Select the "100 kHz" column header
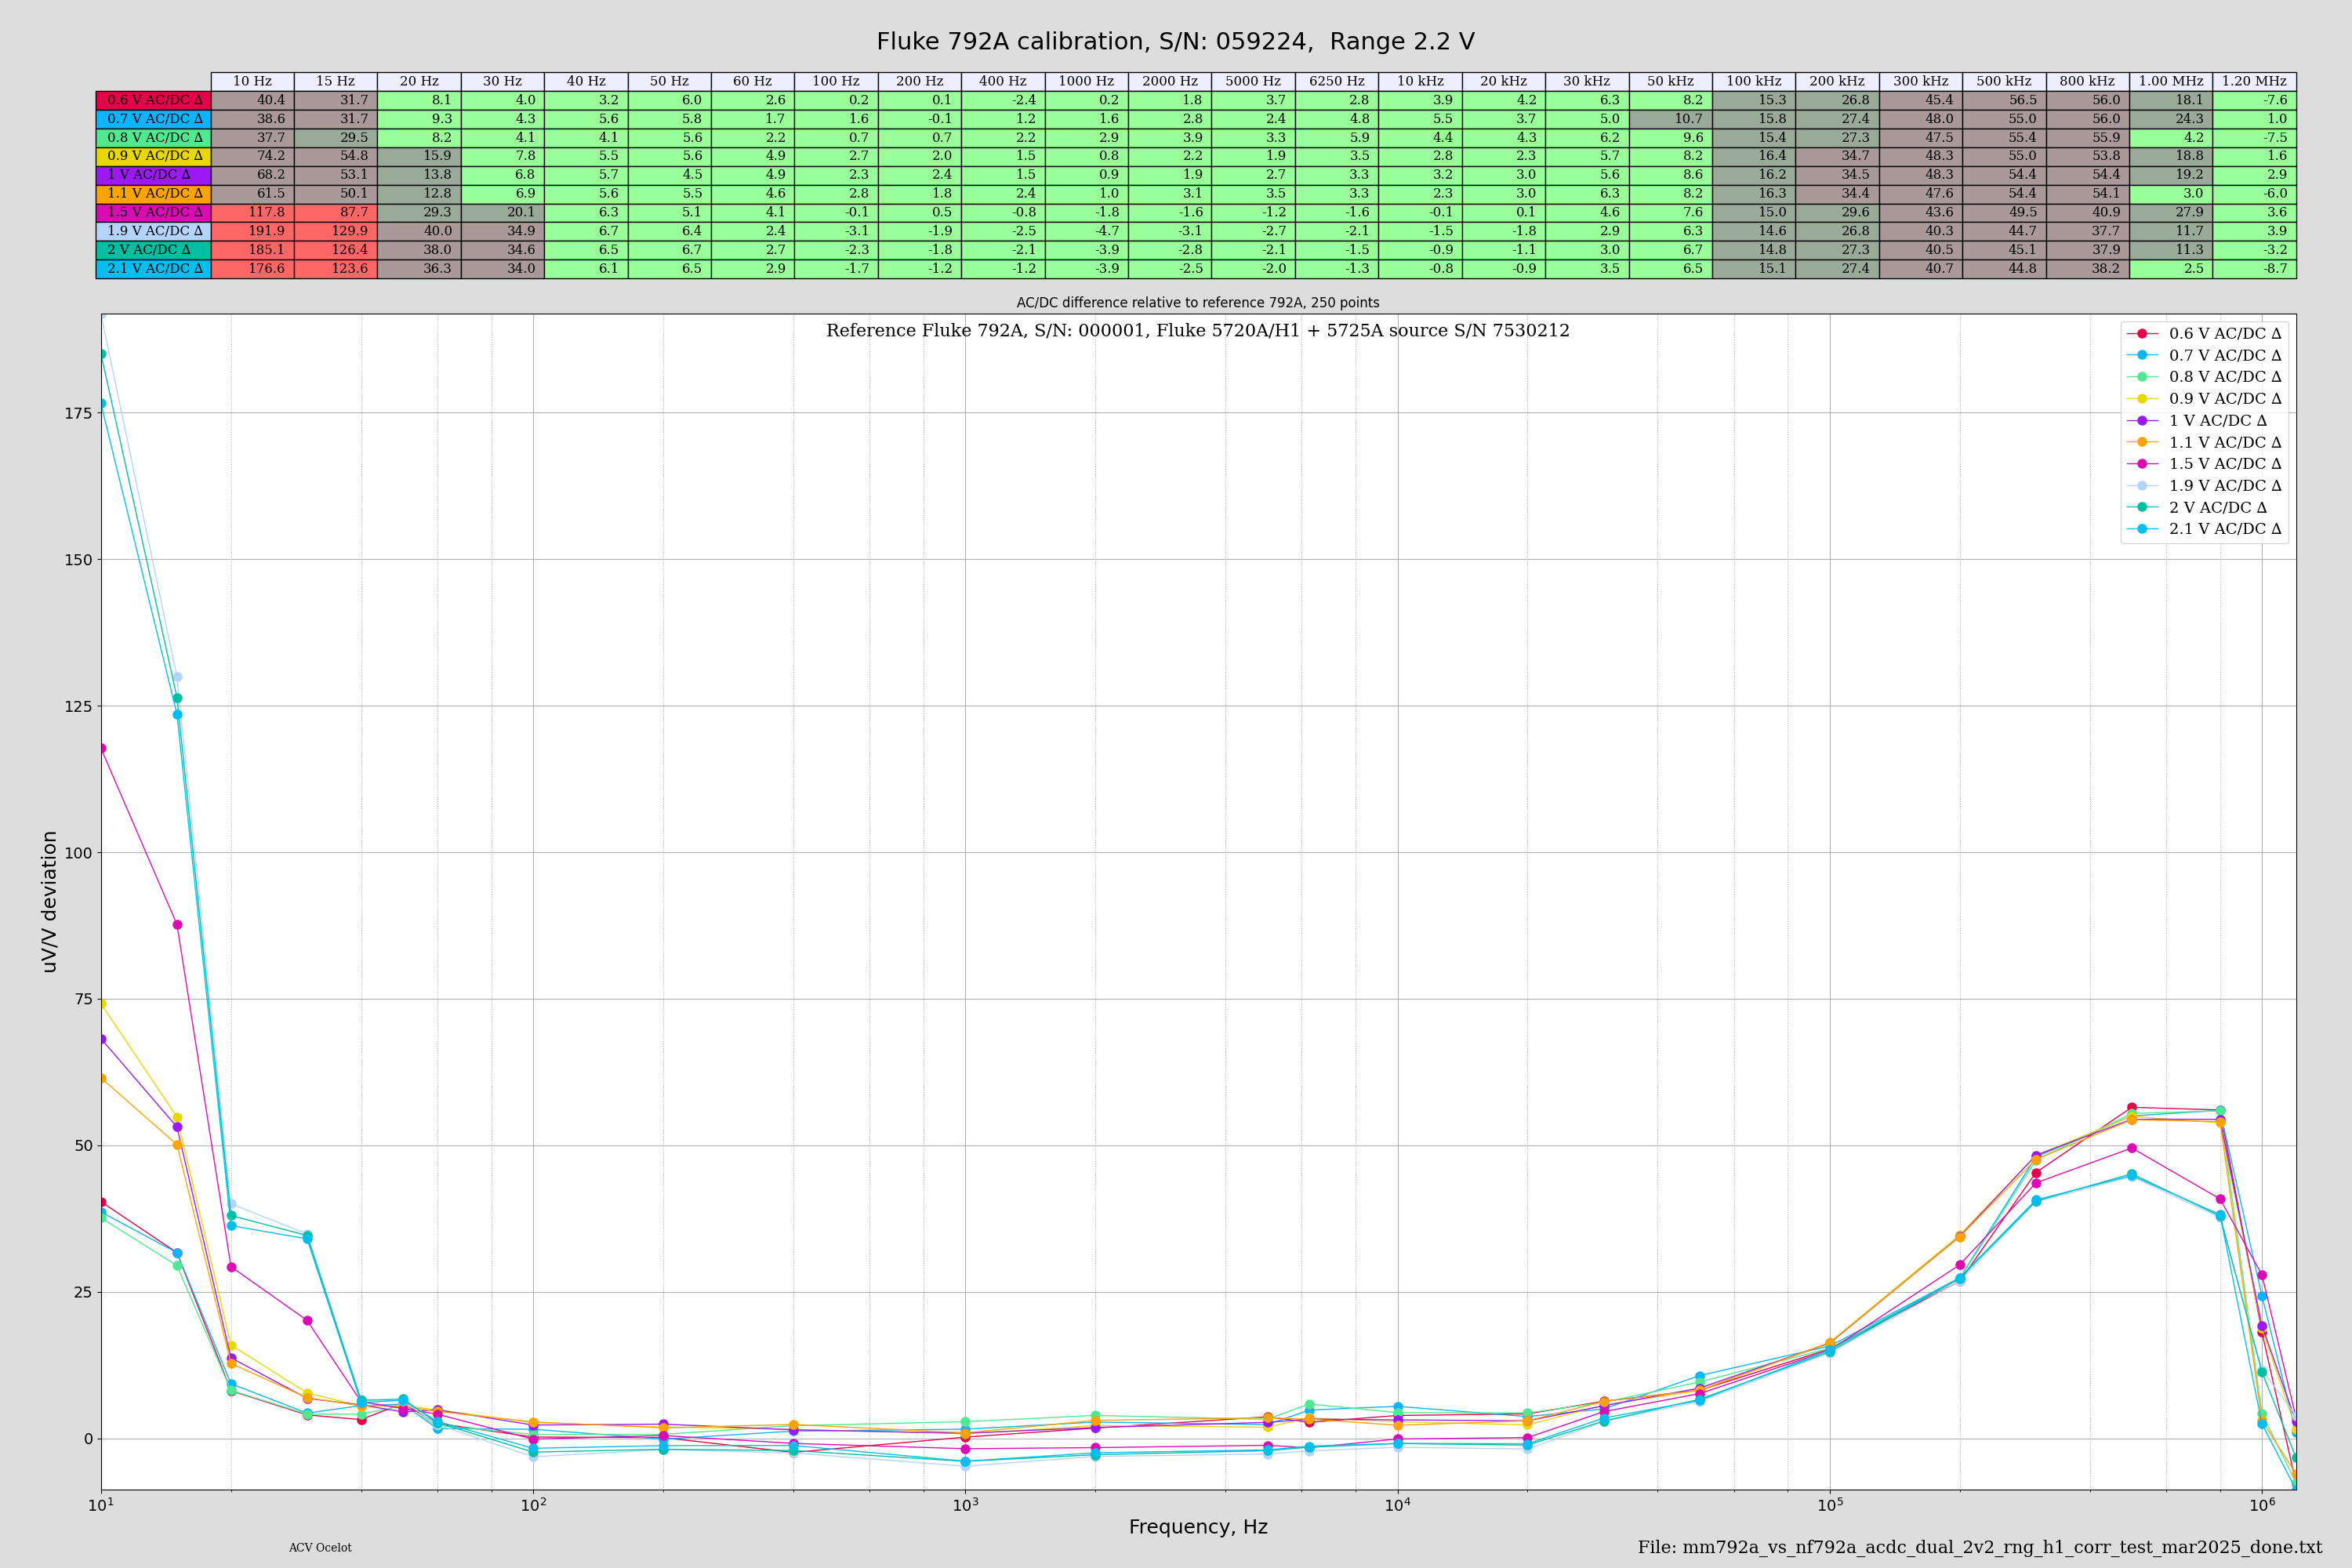Screen dimensions: 2352x1568 coord(1754,81)
